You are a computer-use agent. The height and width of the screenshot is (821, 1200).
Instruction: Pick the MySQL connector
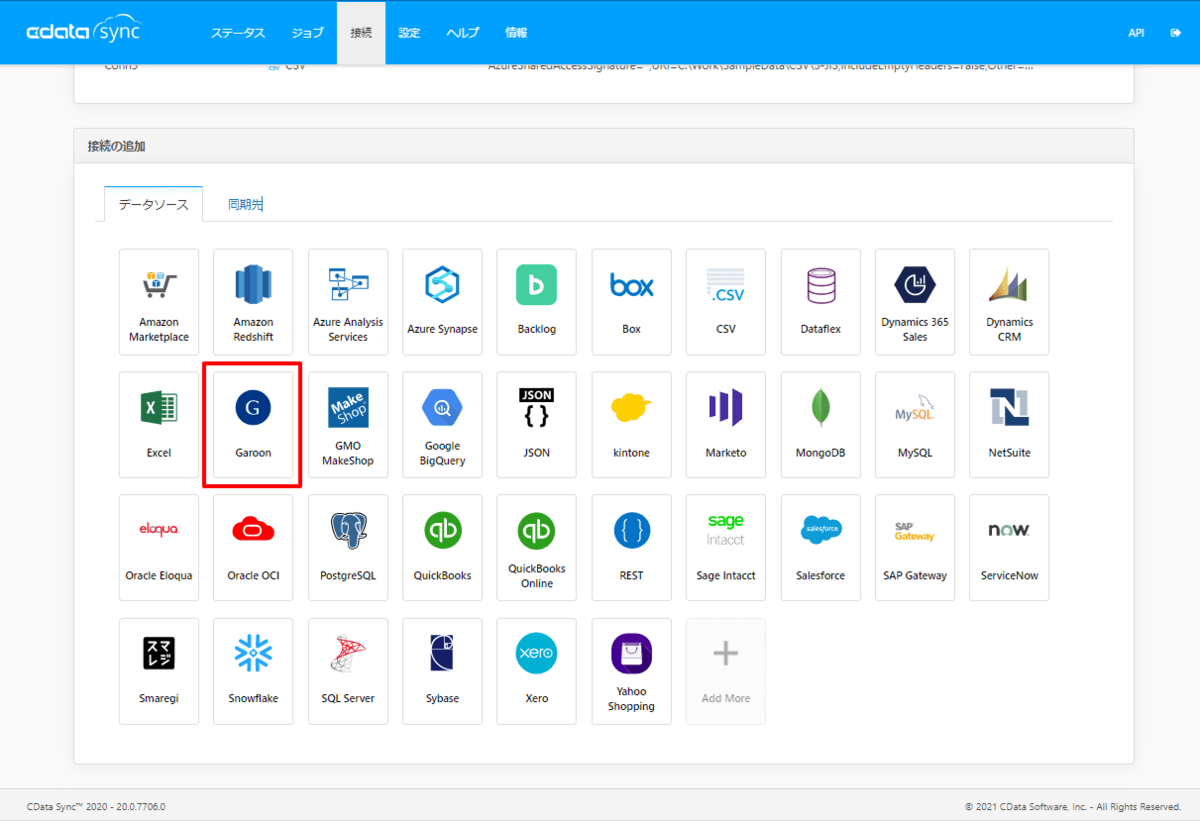tap(915, 425)
